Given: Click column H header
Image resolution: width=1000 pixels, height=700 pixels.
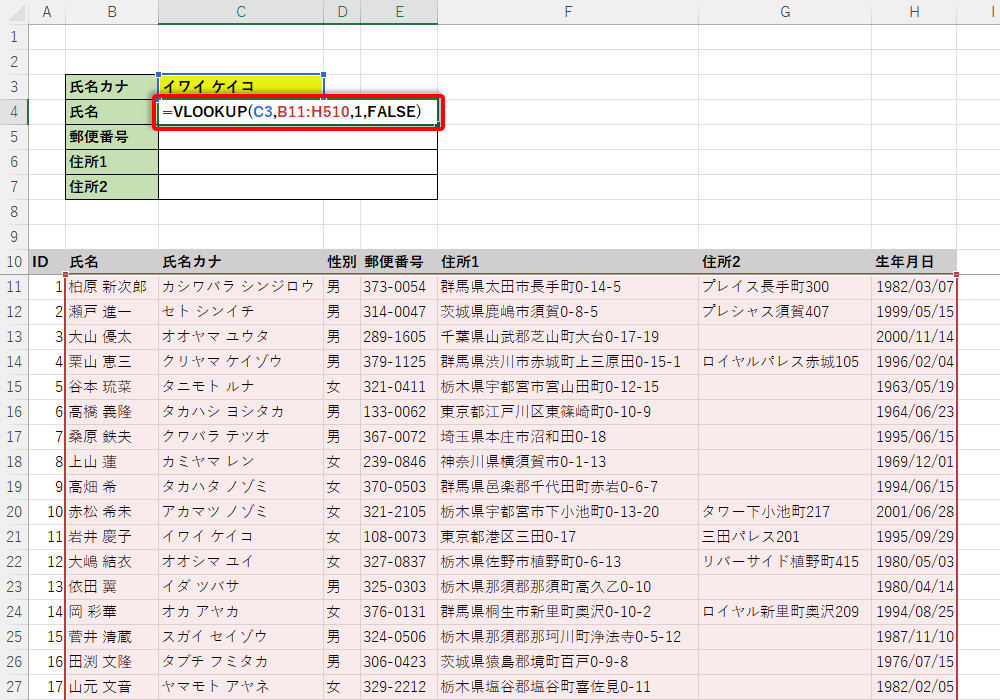Looking at the screenshot, I should pos(913,12).
